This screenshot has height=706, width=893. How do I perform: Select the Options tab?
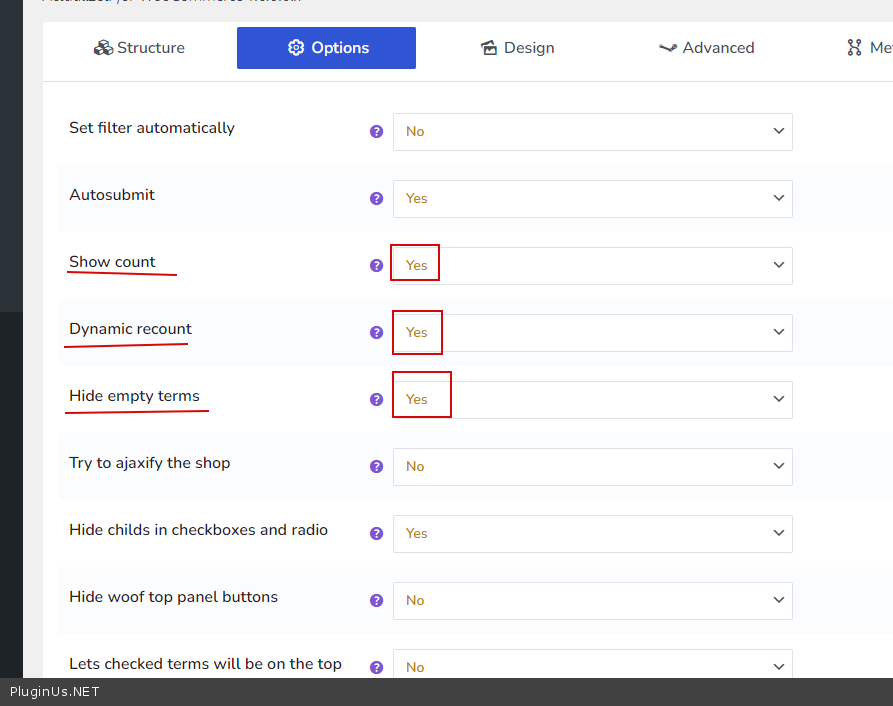point(326,48)
